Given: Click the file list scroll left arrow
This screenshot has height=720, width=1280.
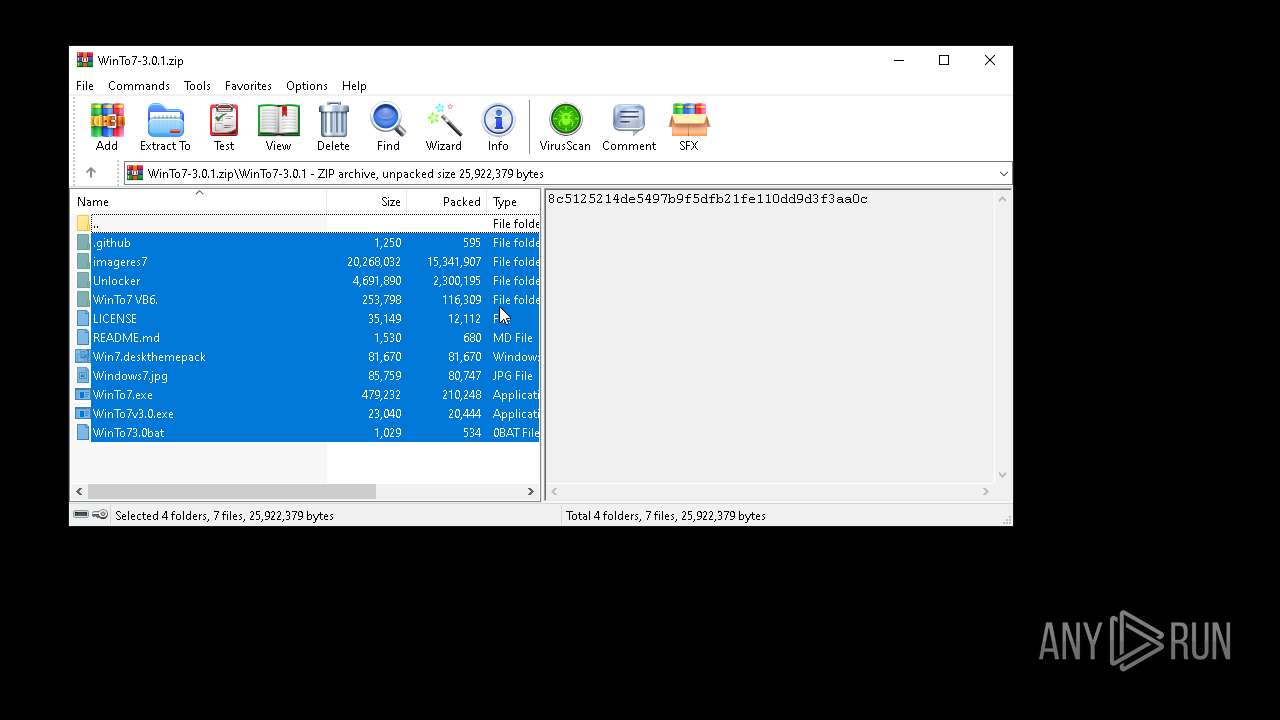Looking at the screenshot, I should 79,491.
